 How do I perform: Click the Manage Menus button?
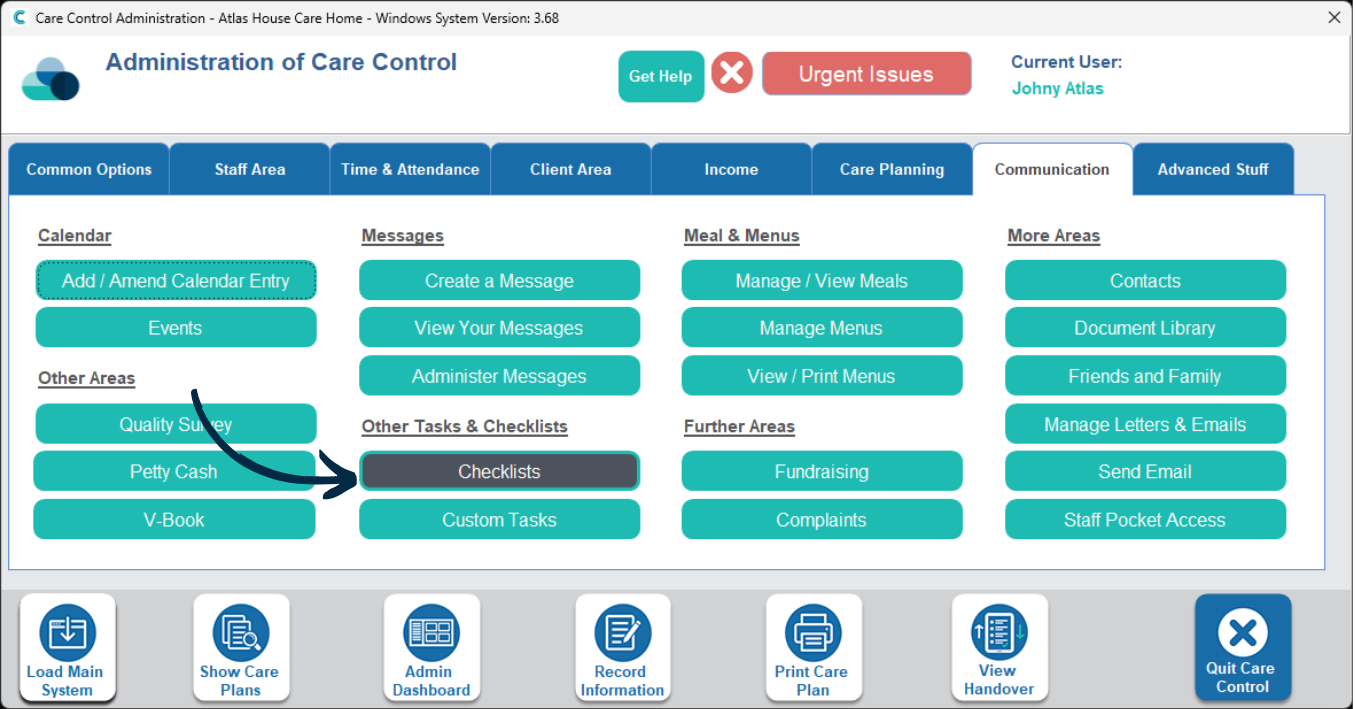821,328
